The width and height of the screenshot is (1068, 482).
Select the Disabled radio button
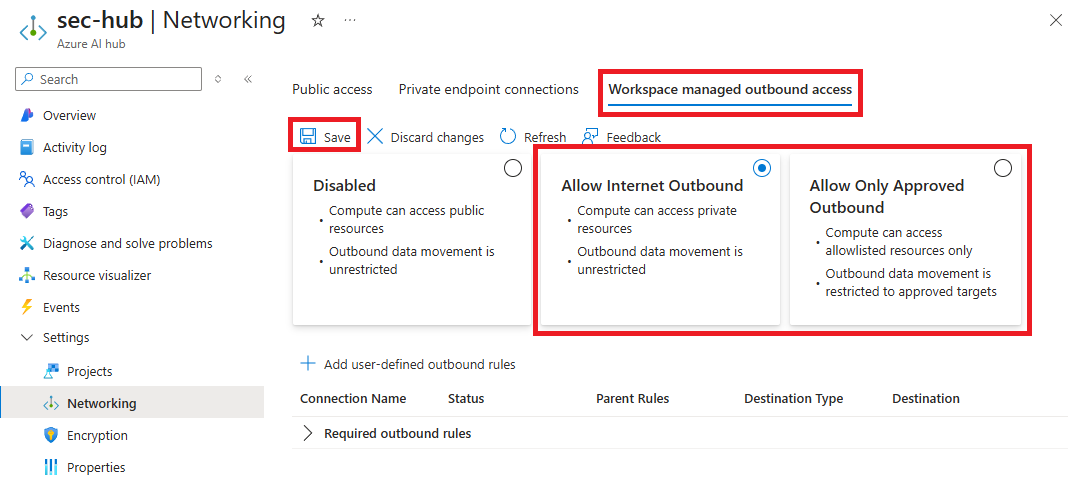click(513, 168)
